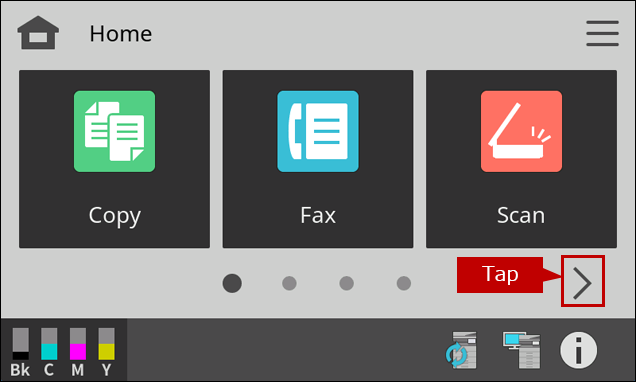Jump to the fourth page dot
Image resolution: width=636 pixels, height=382 pixels.
[404, 283]
